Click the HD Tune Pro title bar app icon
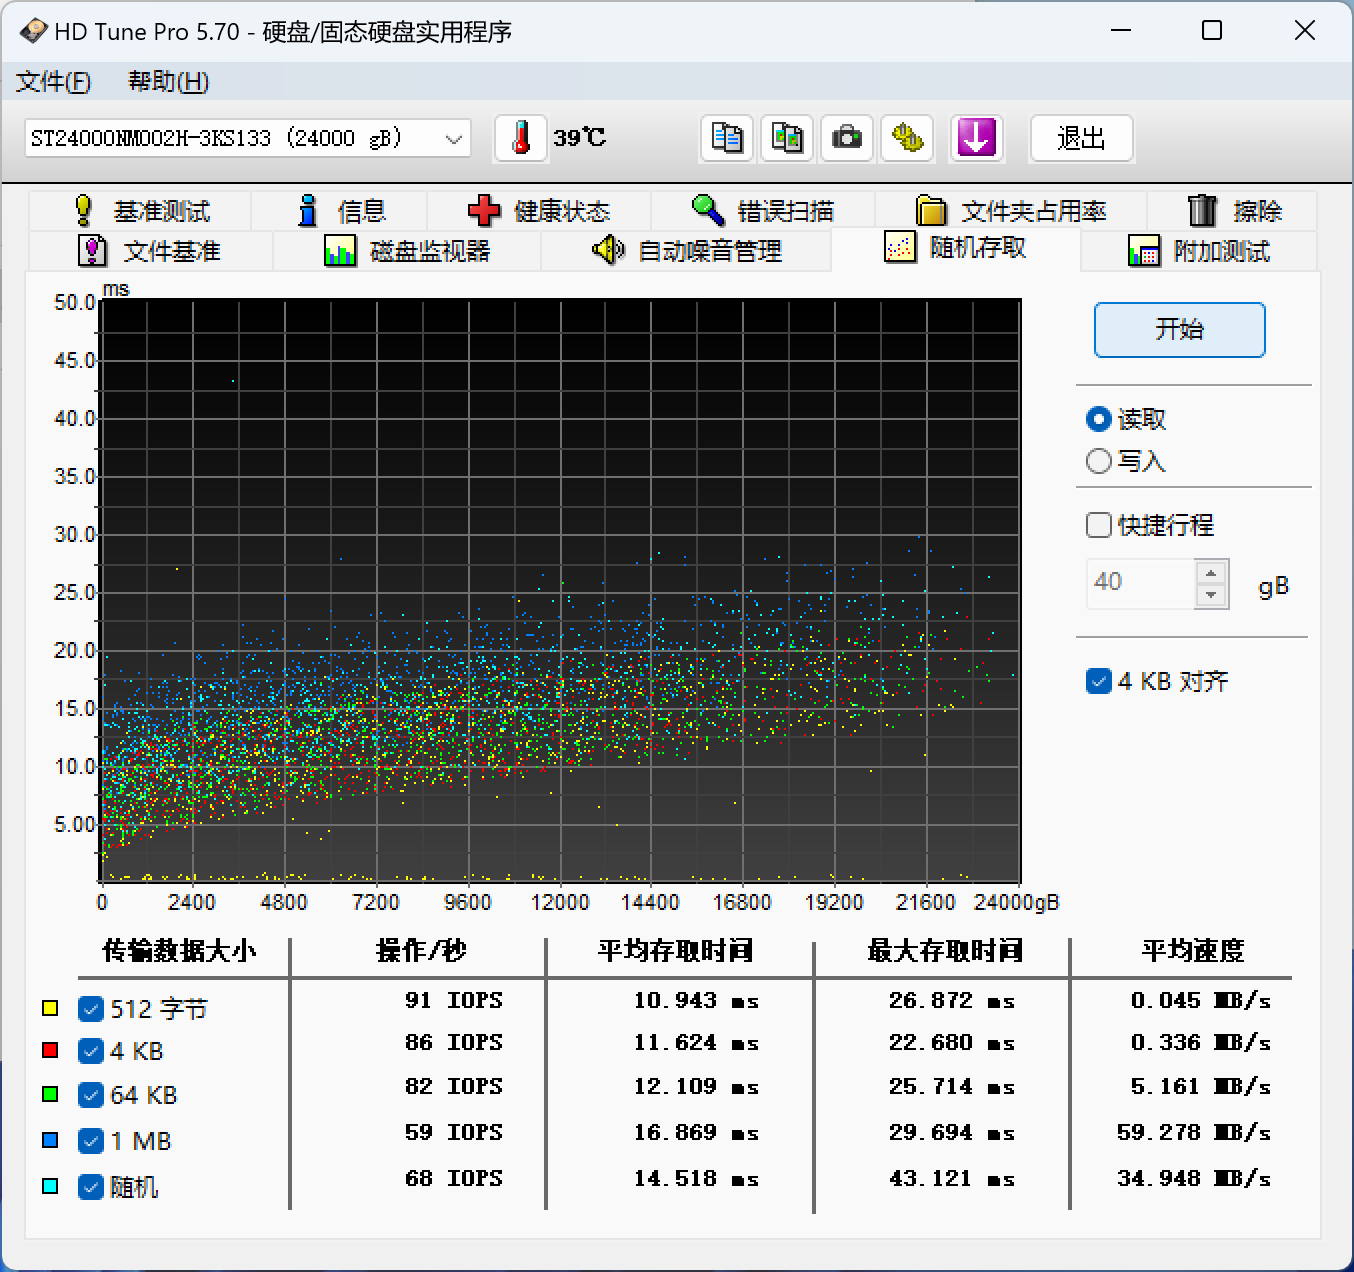Screen dimensions: 1354x1272 coord(33,31)
